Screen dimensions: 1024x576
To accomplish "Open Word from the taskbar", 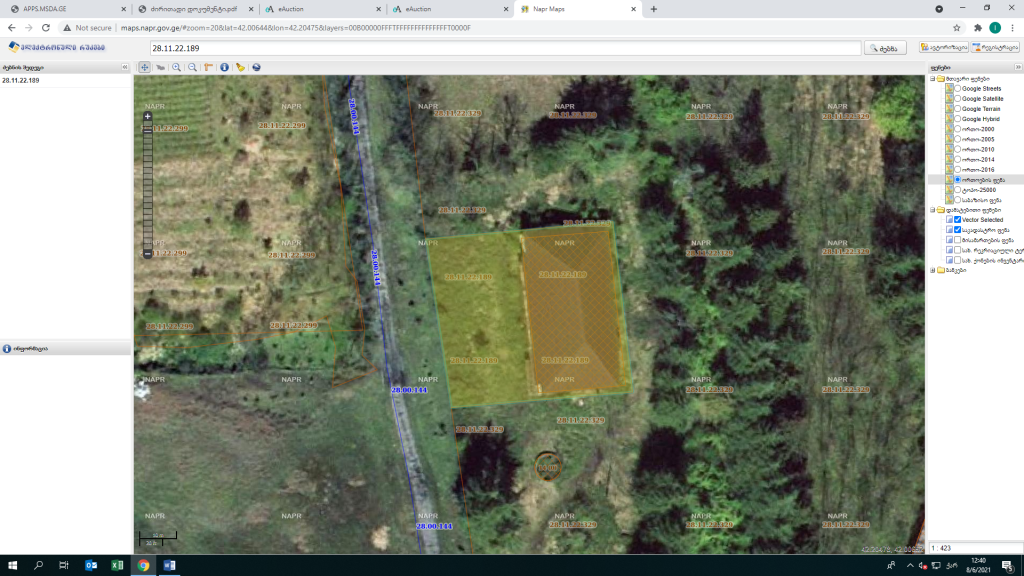I will pyautogui.click(x=170, y=566).
